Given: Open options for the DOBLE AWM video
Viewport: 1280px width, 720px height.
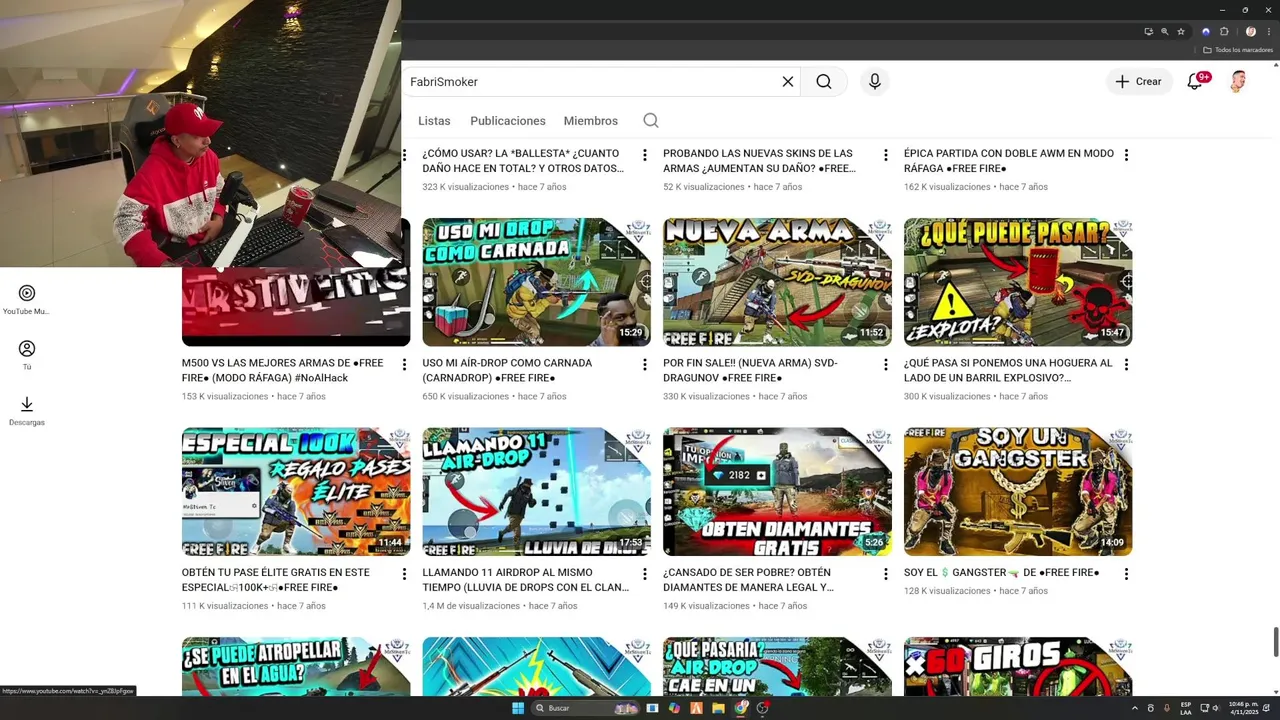Looking at the screenshot, I should coord(1126,155).
